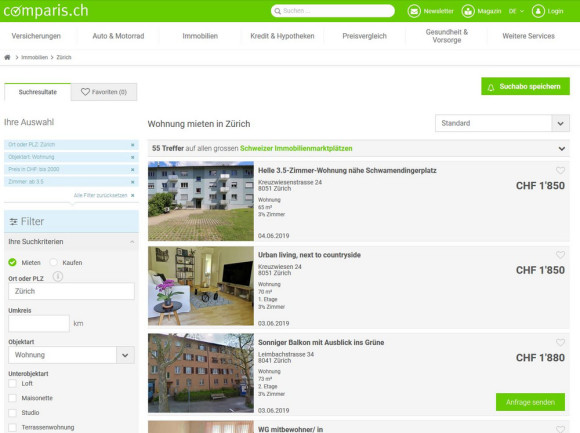Open the Leimbachstrasse building photo

click(x=201, y=373)
